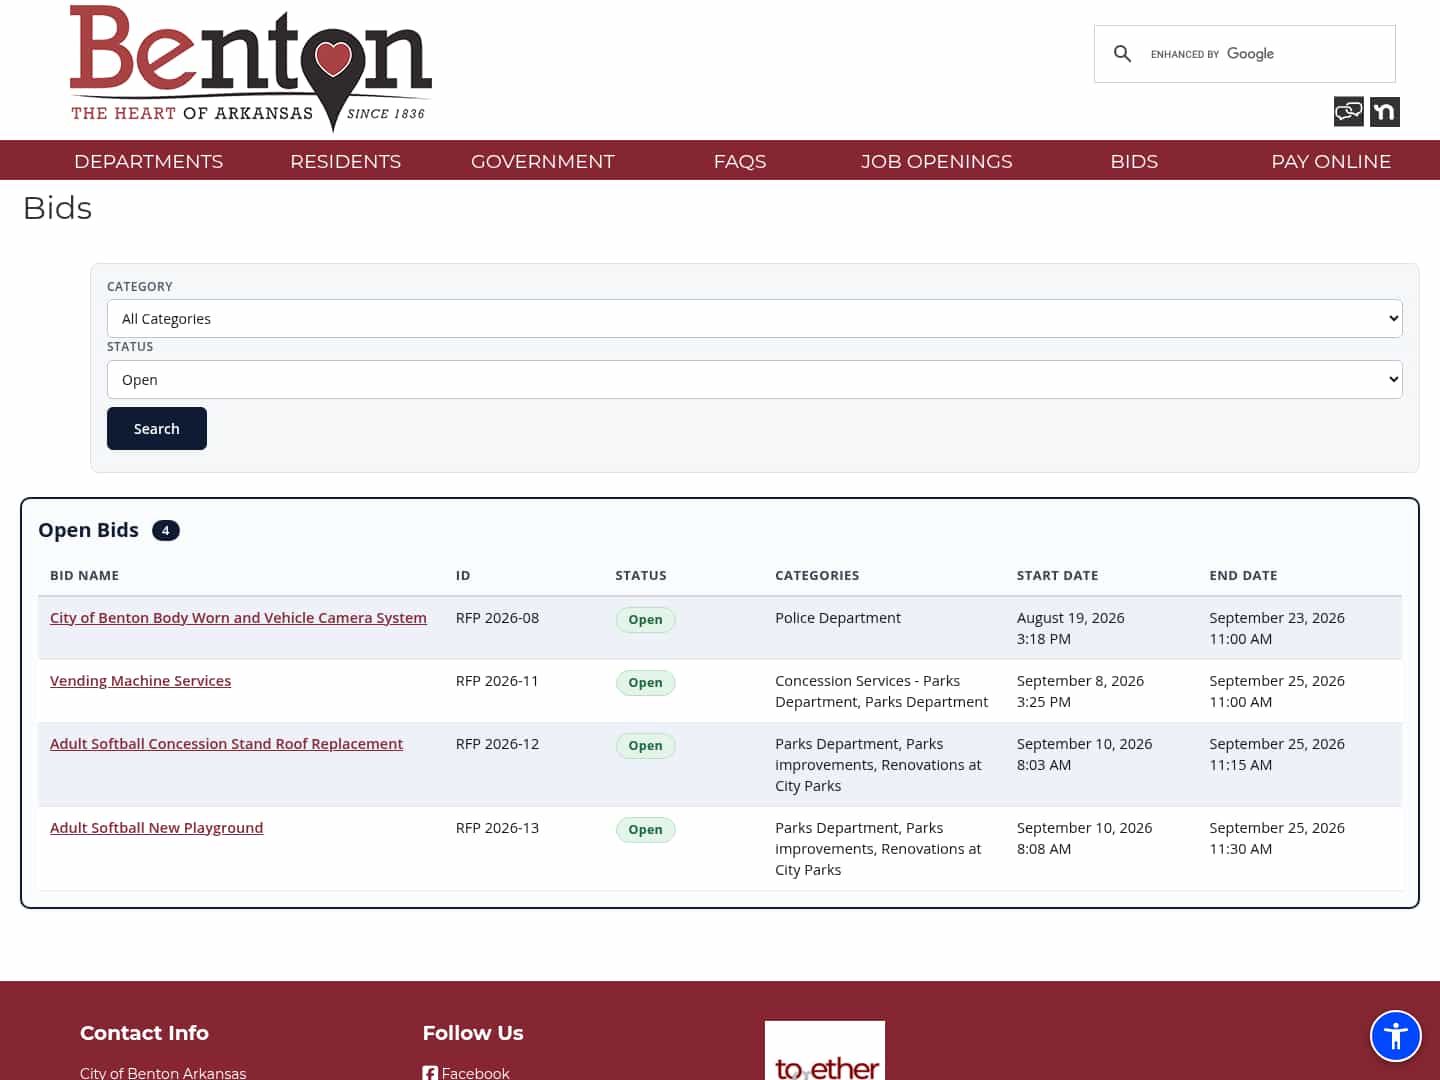Click the Benton city logo
1440x1080 pixels.
click(250, 68)
